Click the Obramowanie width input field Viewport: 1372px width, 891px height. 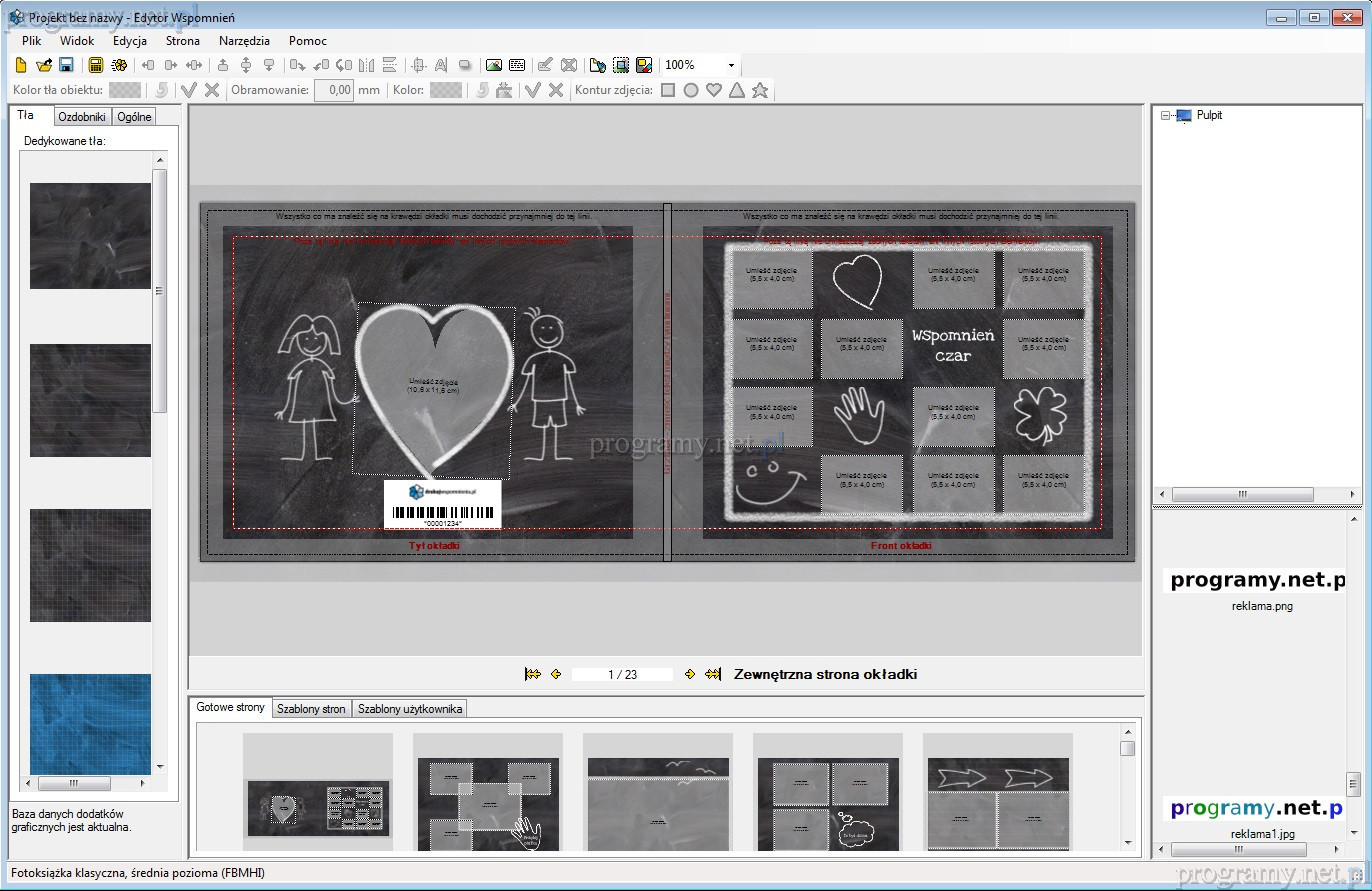(x=334, y=90)
